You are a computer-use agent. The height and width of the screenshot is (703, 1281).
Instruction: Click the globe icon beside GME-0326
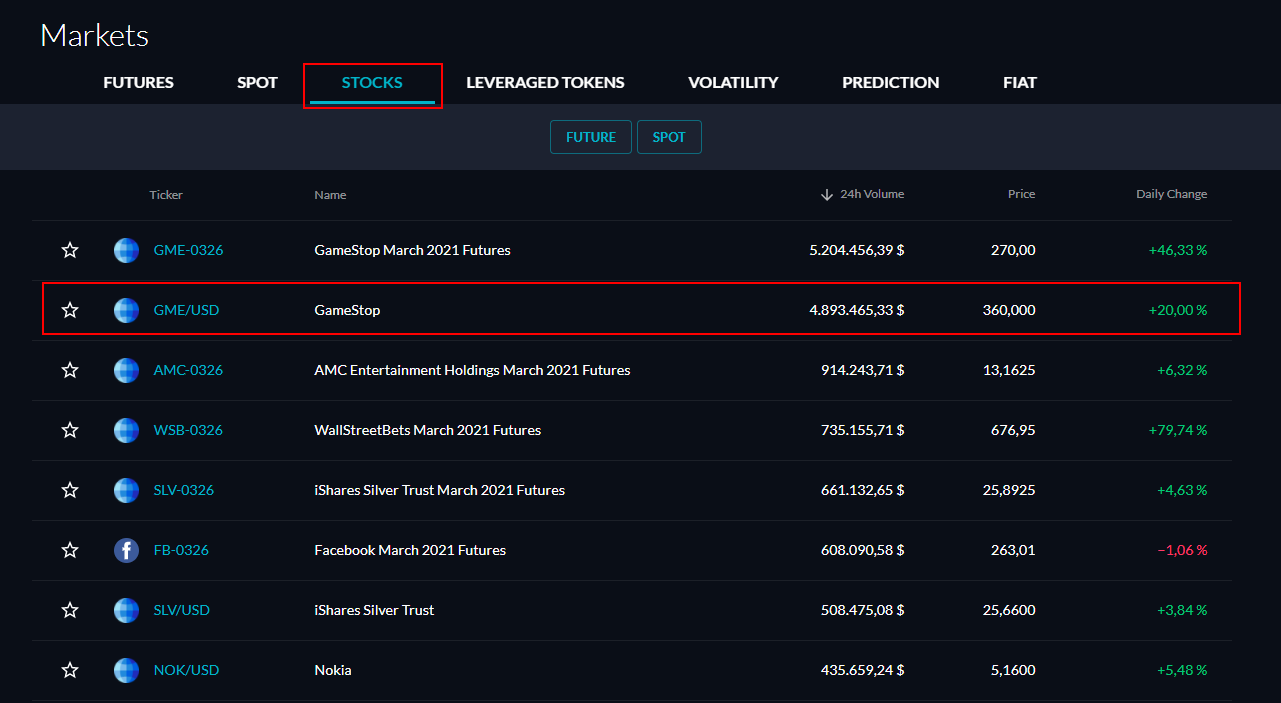pyautogui.click(x=126, y=250)
